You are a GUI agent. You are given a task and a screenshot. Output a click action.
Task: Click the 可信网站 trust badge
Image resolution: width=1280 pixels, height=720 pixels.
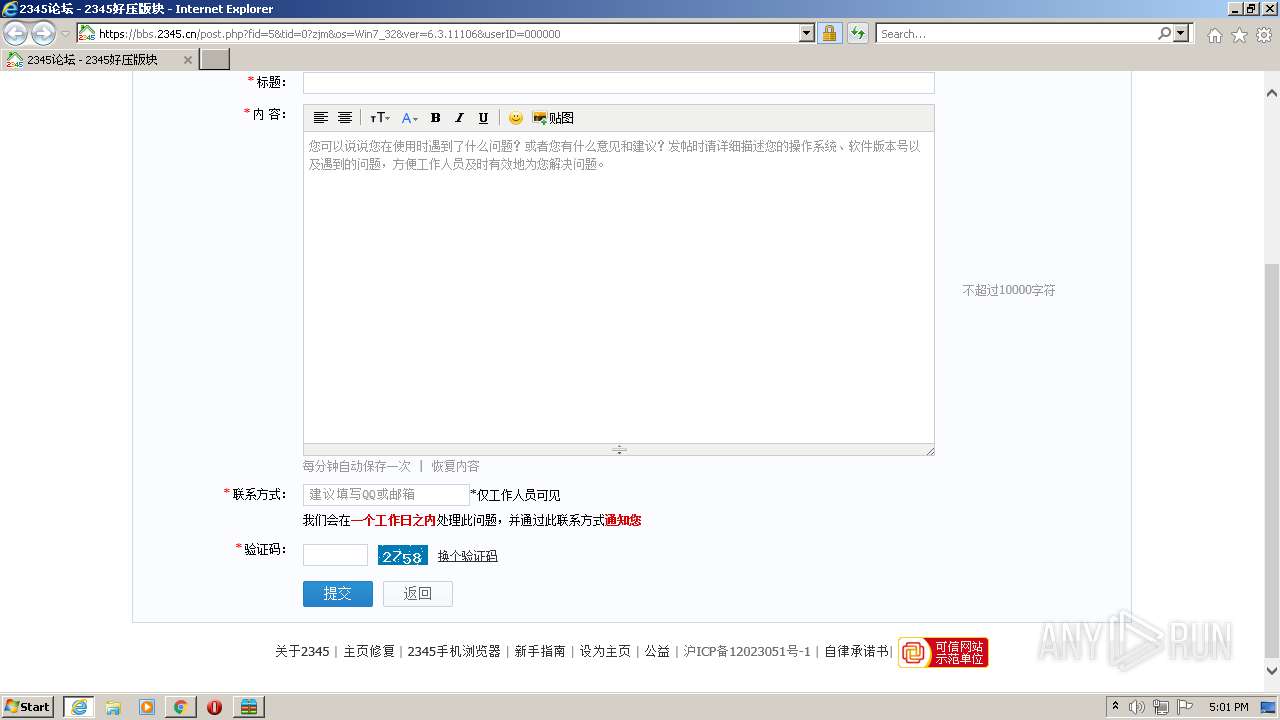pos(943,652)
